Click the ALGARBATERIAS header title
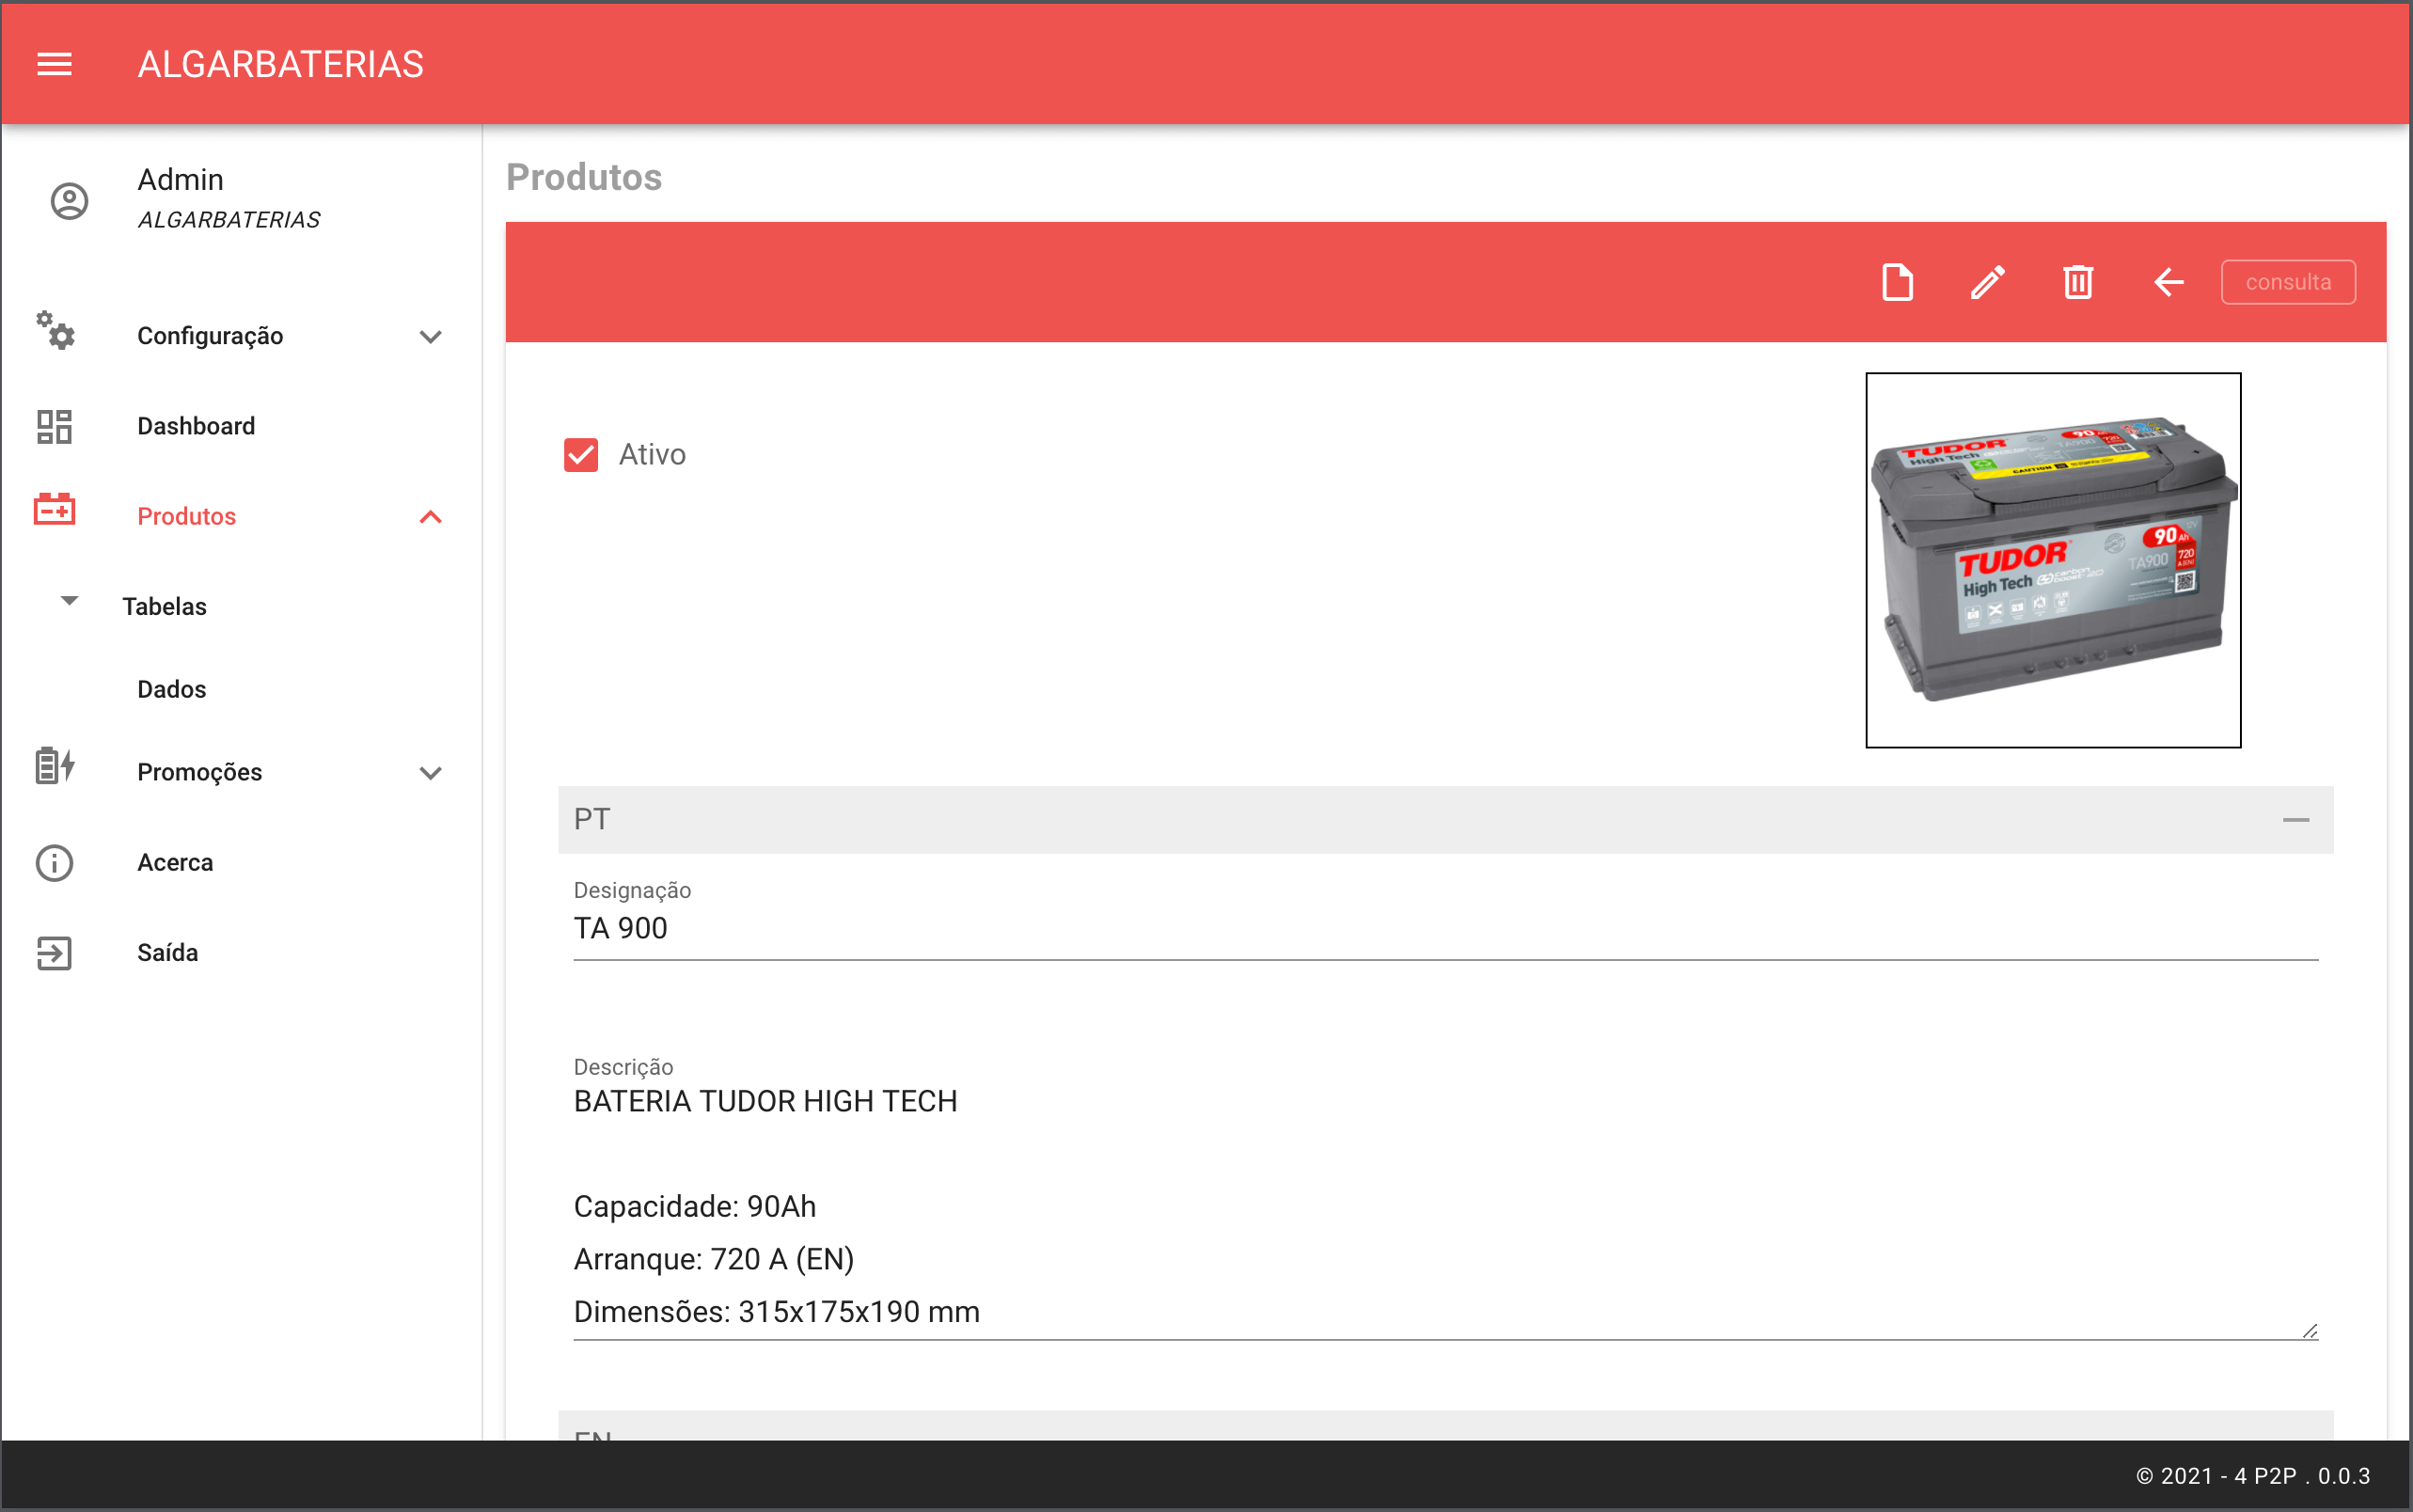Viewport: 2413px width, 1512px height. [281, 64]
